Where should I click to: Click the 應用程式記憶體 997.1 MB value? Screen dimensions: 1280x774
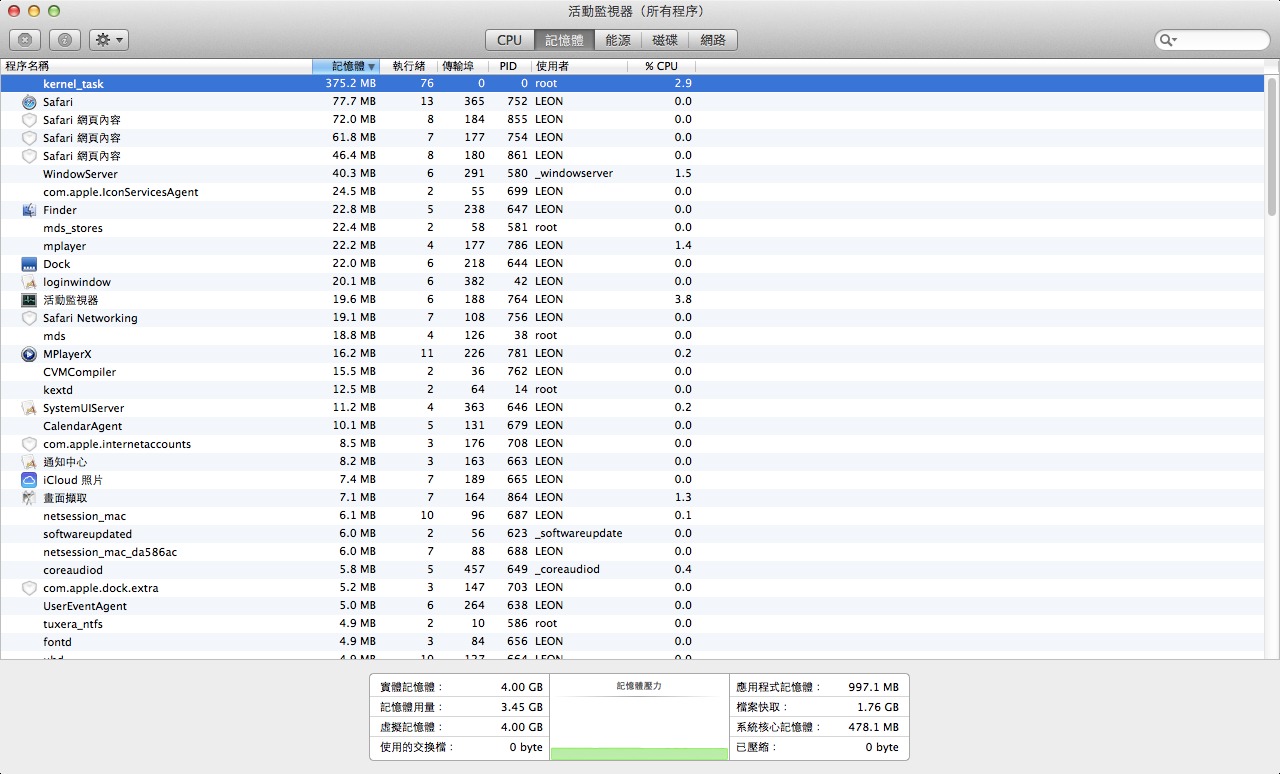872,688
